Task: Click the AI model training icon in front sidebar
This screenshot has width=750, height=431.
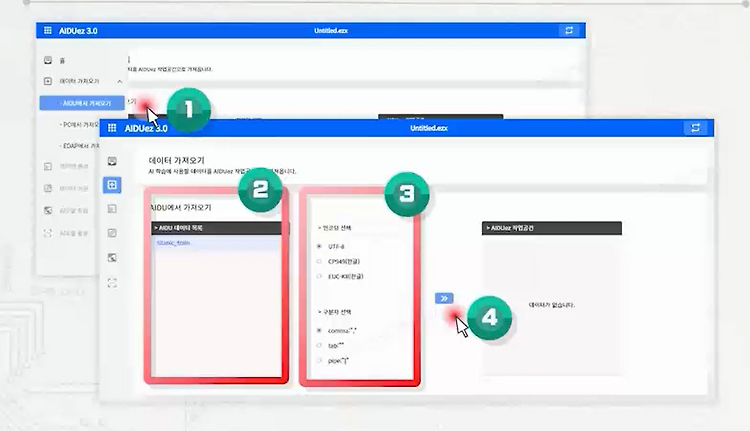Action: click(x=112, y=258)
